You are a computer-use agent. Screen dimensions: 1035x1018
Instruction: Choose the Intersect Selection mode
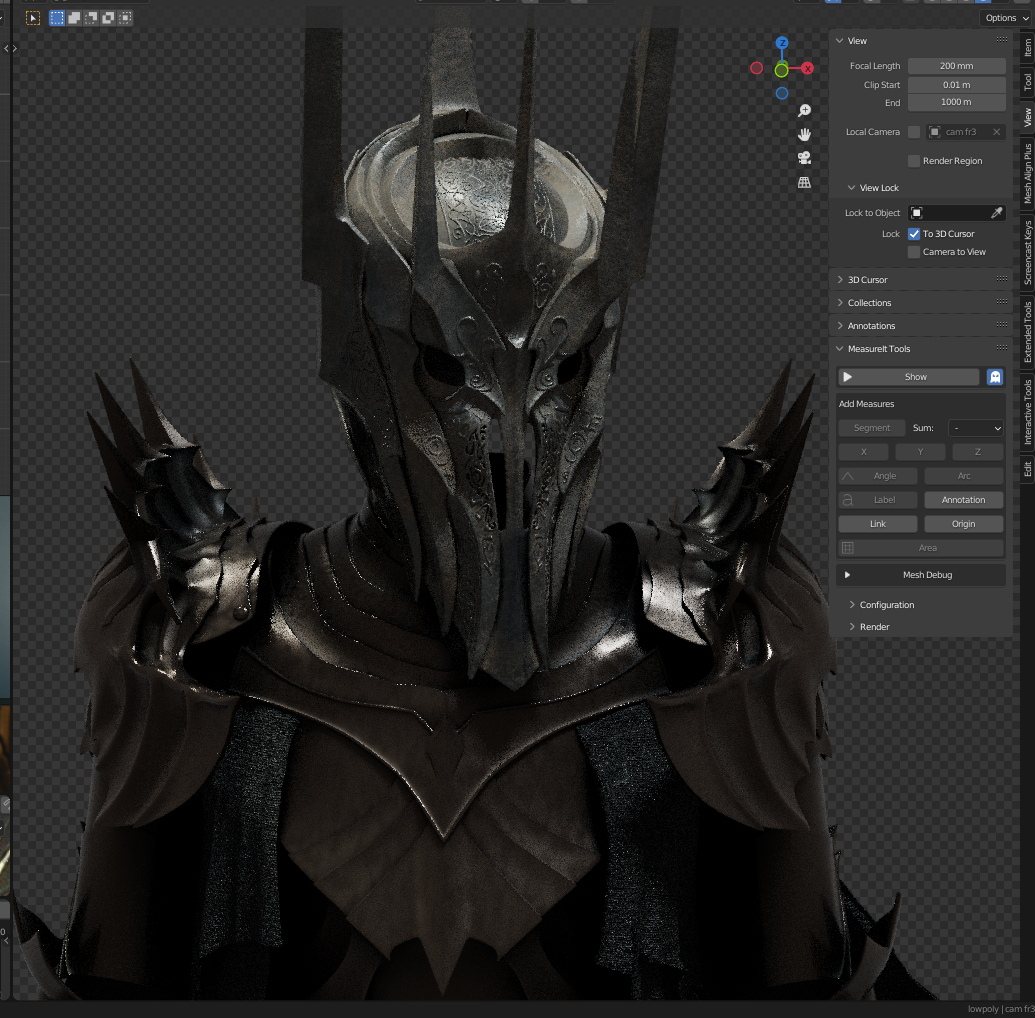pyautogui.click(x=125, y=18)
